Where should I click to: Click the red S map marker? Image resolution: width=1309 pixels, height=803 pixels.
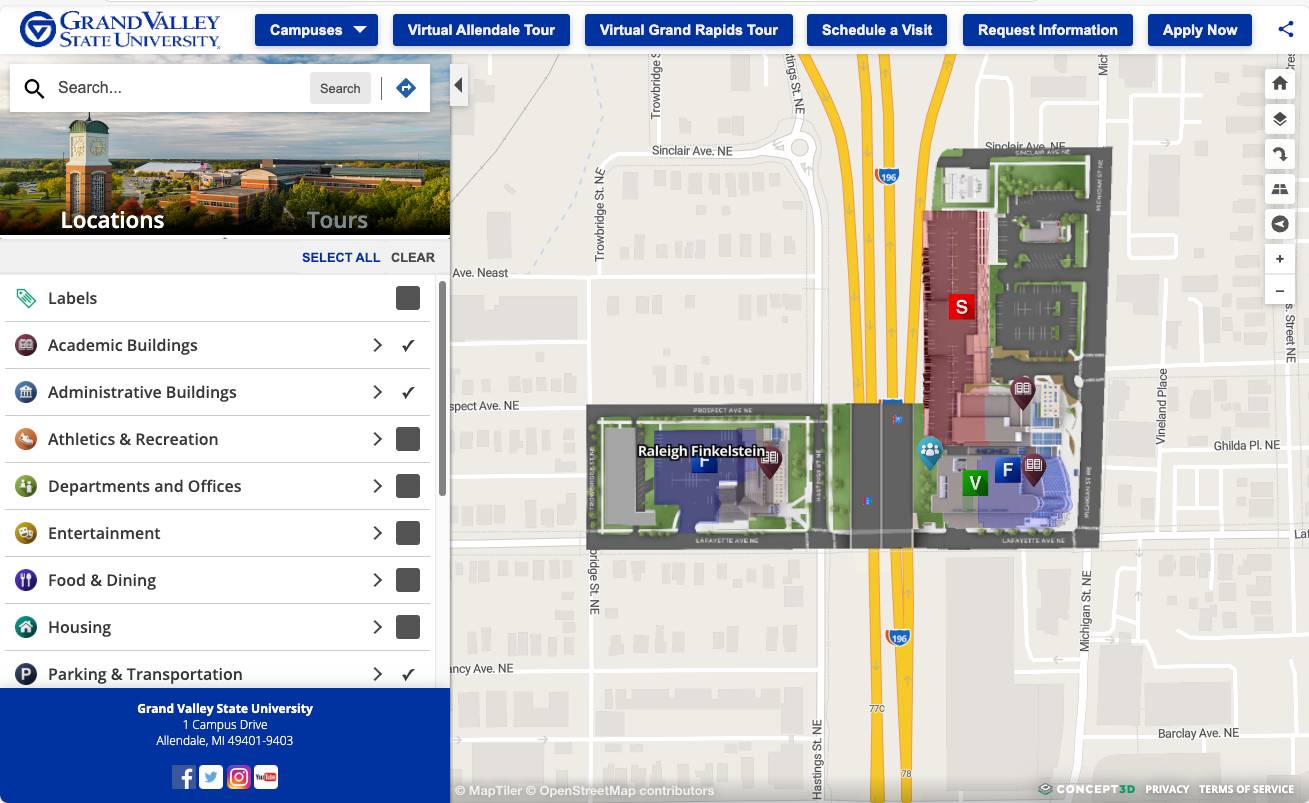click(961, 307)
